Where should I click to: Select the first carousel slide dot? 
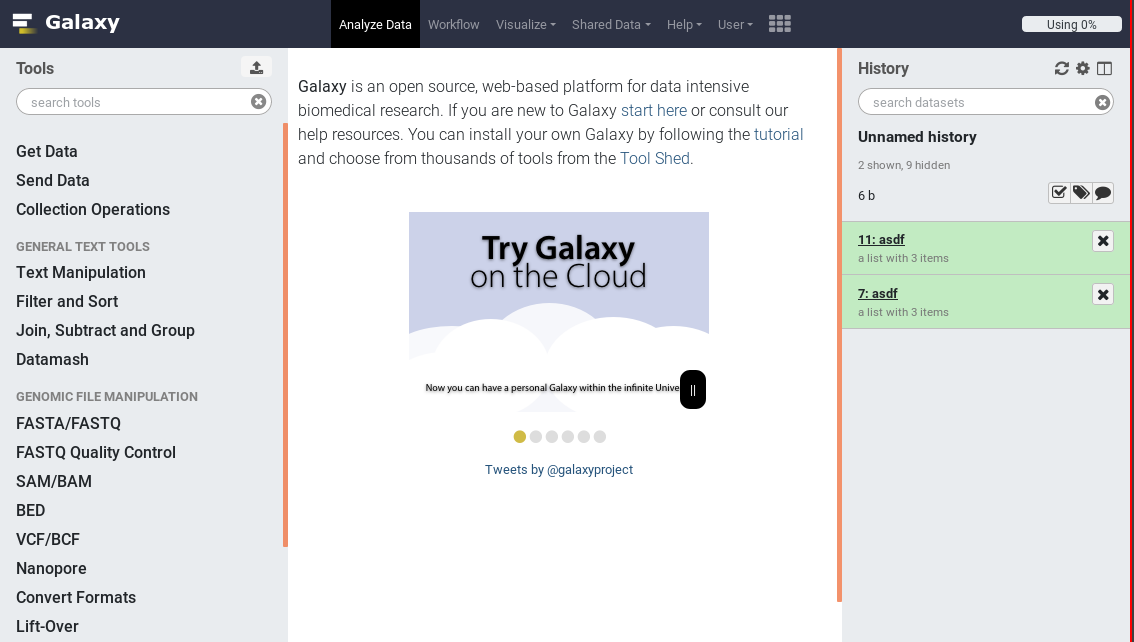pyautogui.click(x=519, y=436)
